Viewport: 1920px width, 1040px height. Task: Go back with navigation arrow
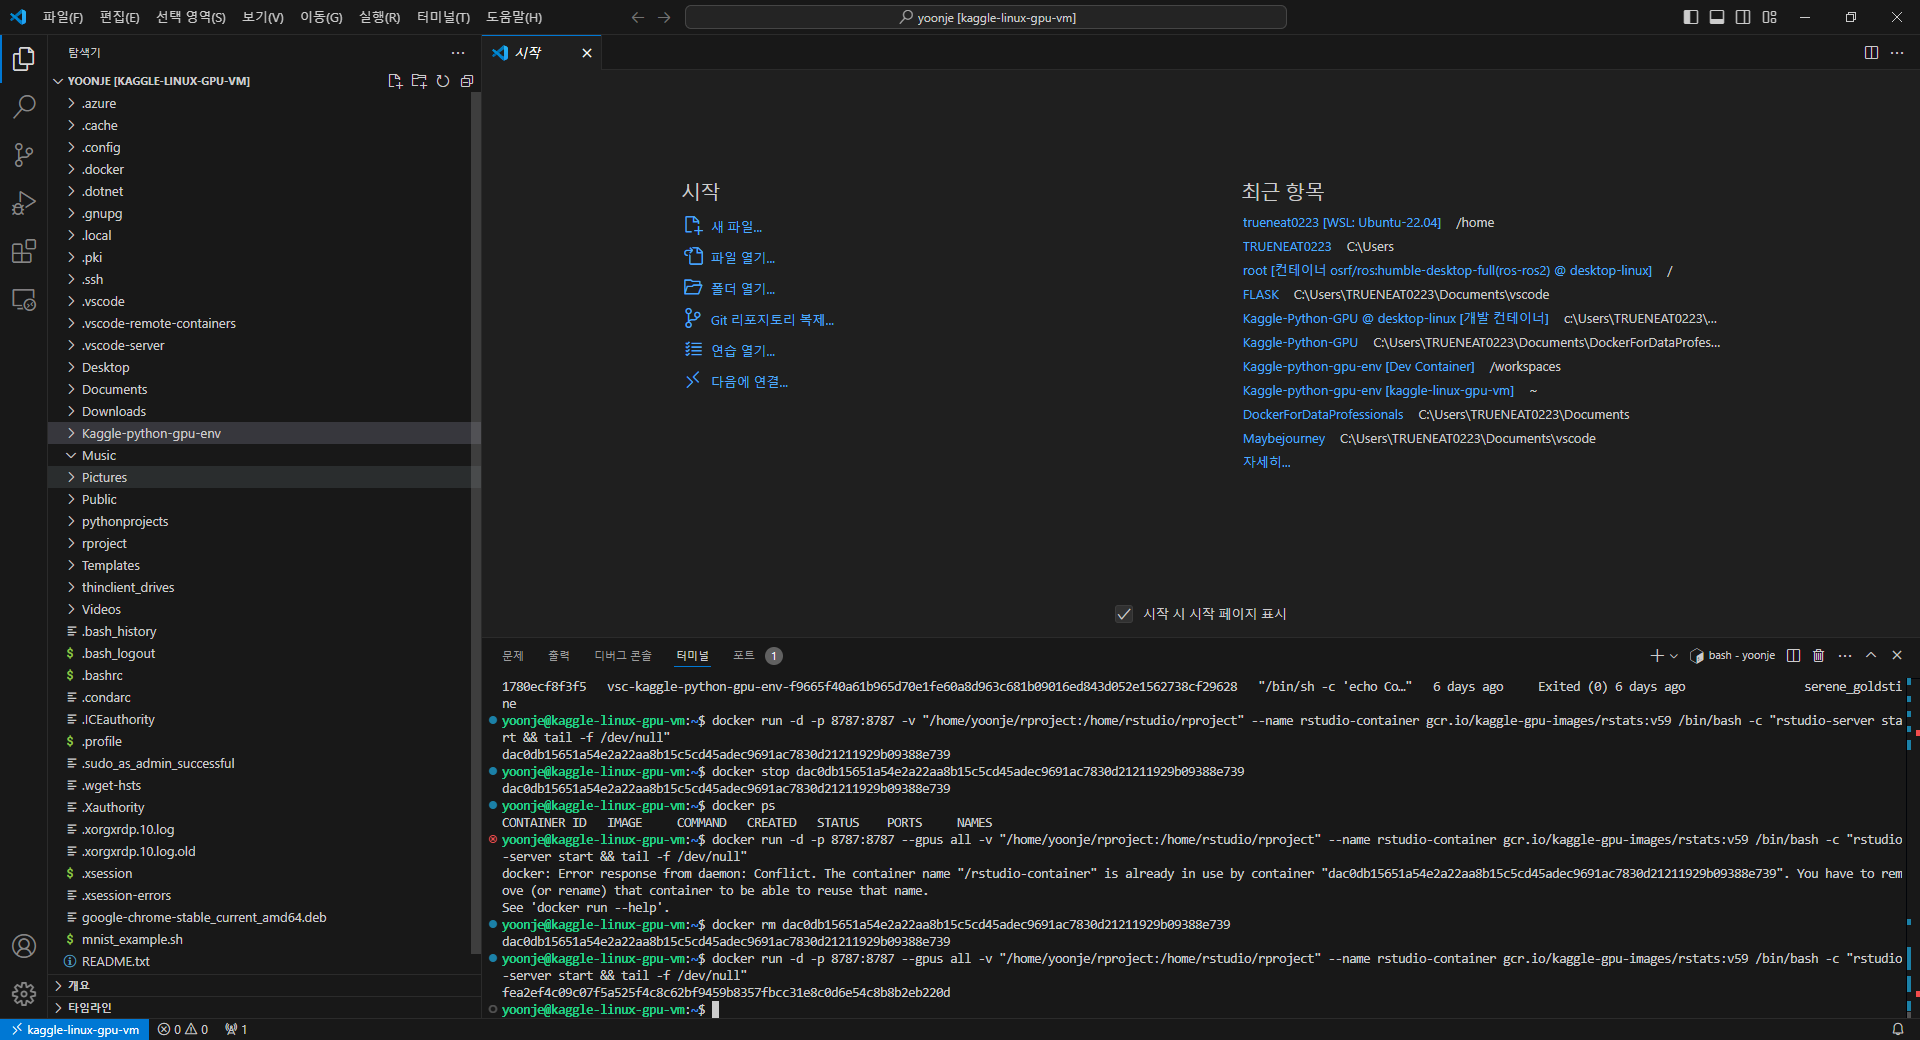[x=638, y=17]
